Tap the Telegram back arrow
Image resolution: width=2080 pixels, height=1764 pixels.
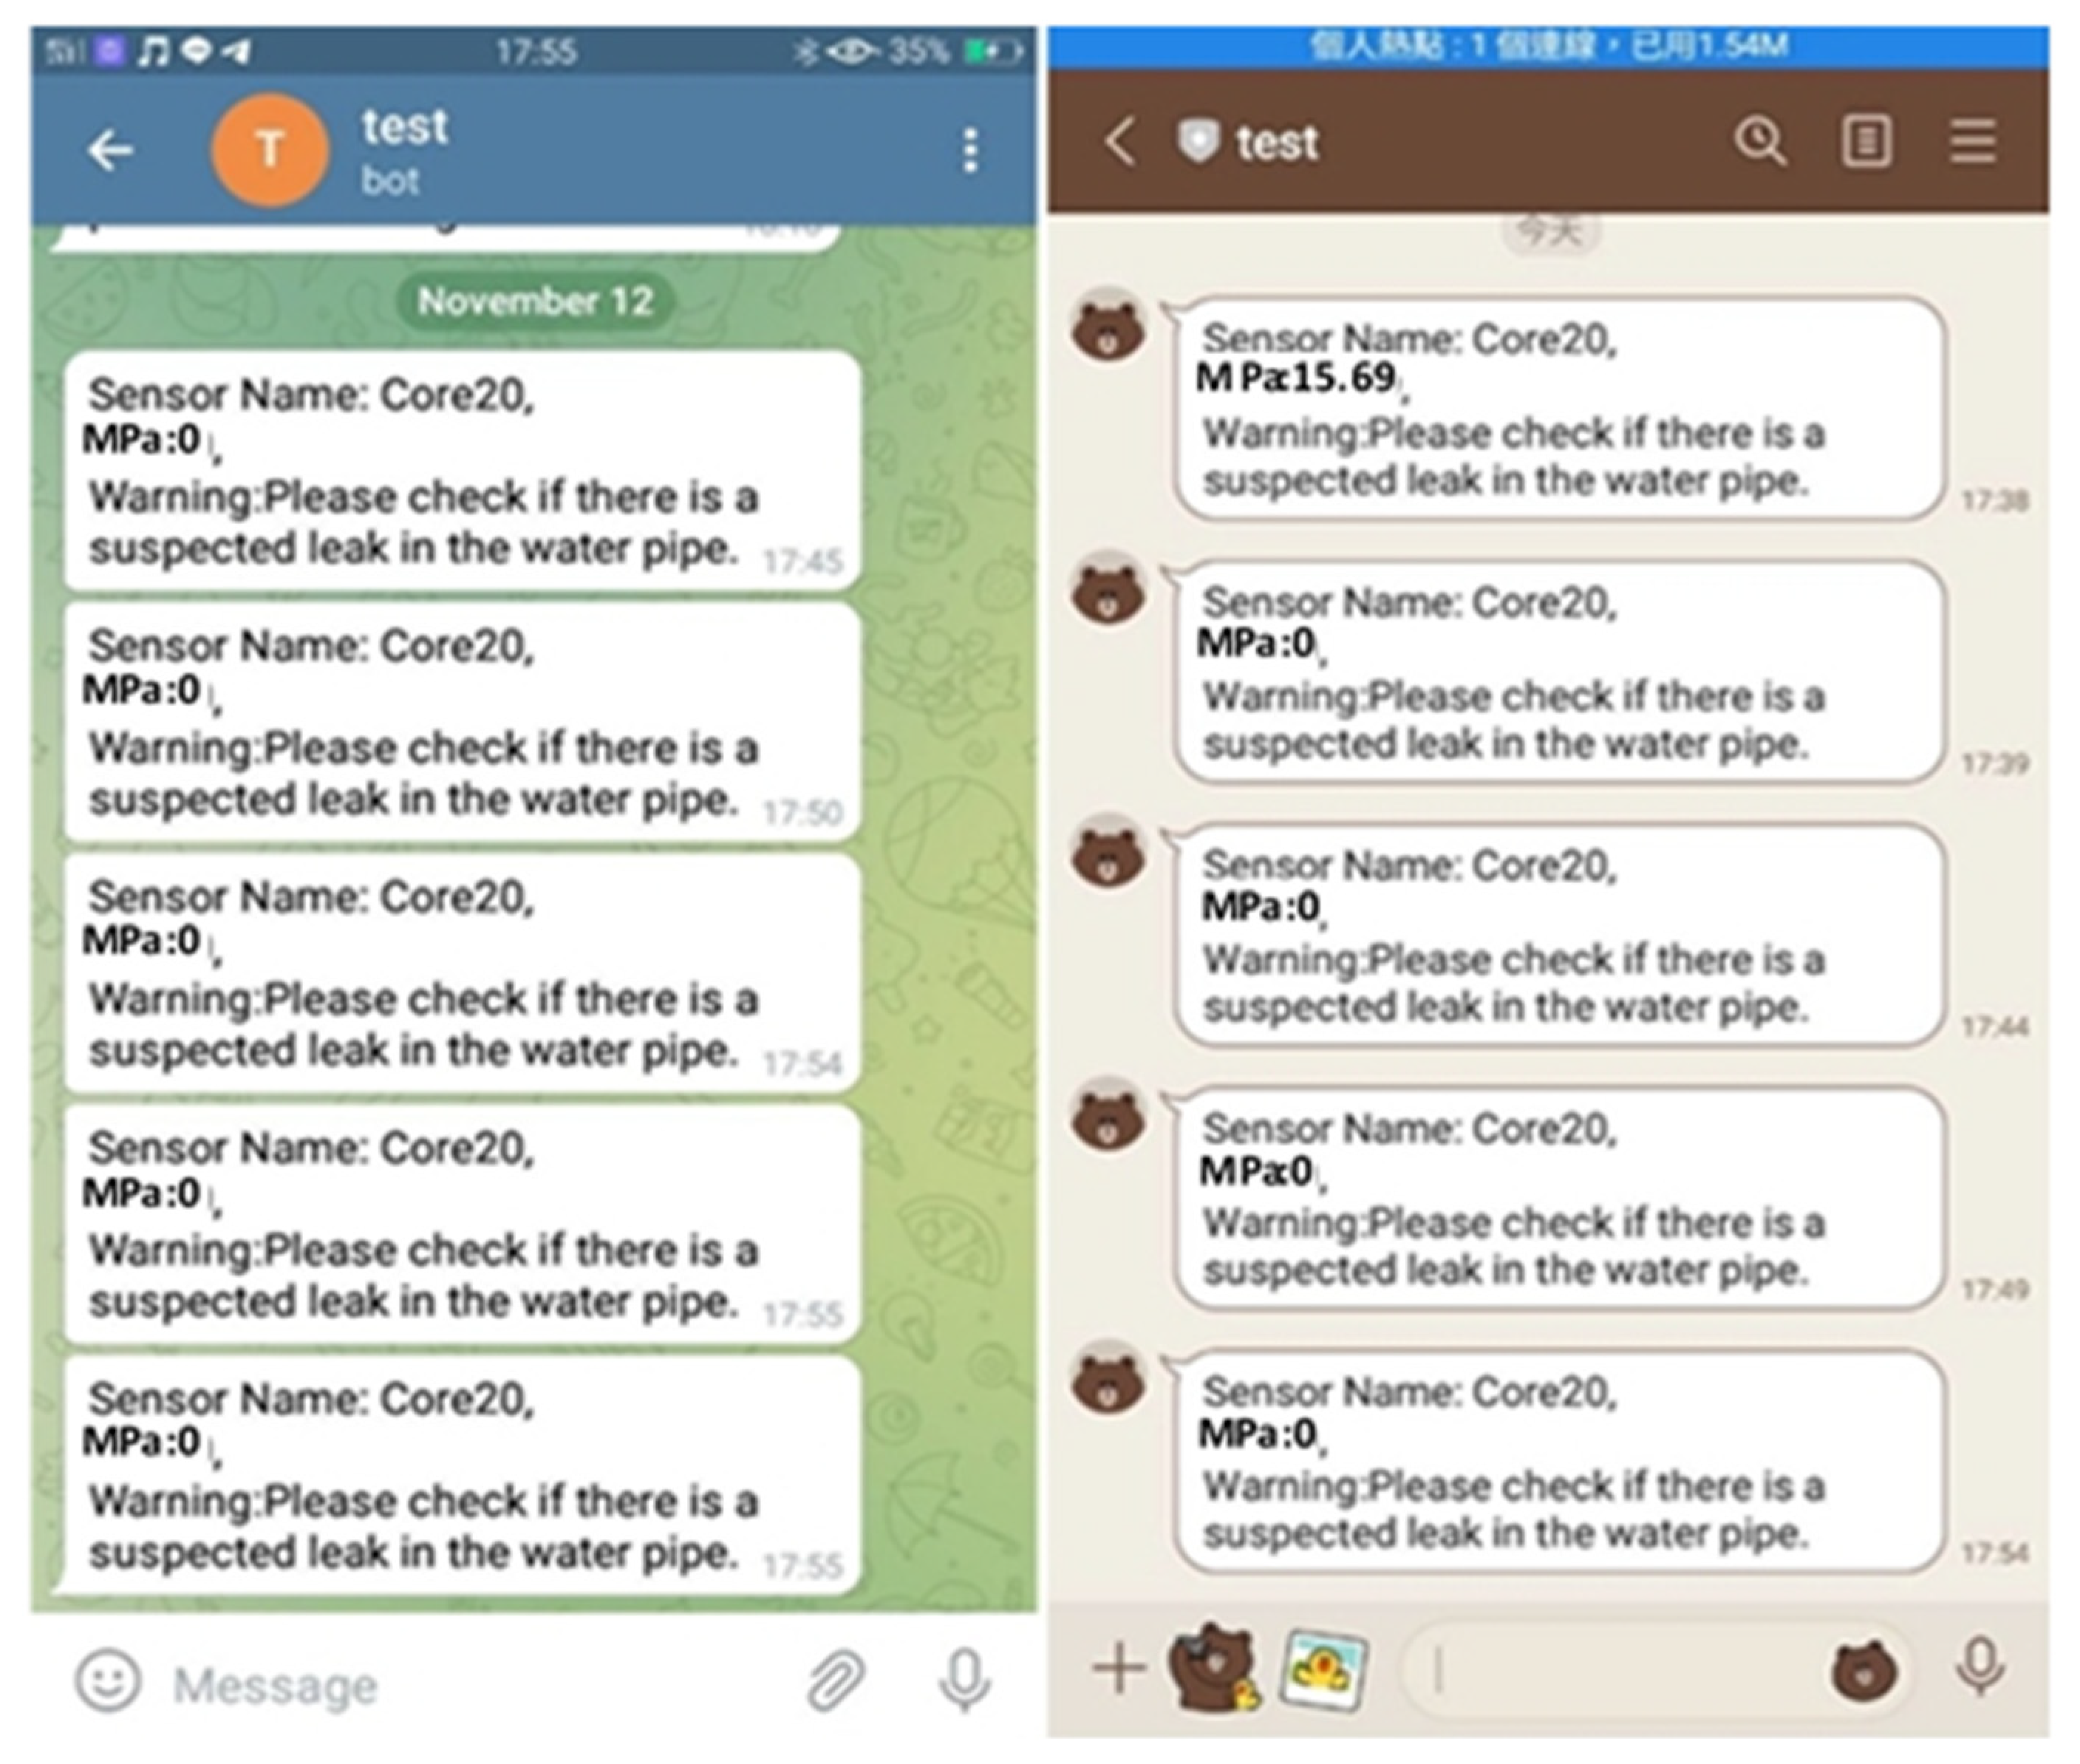[x=110, y=151]
